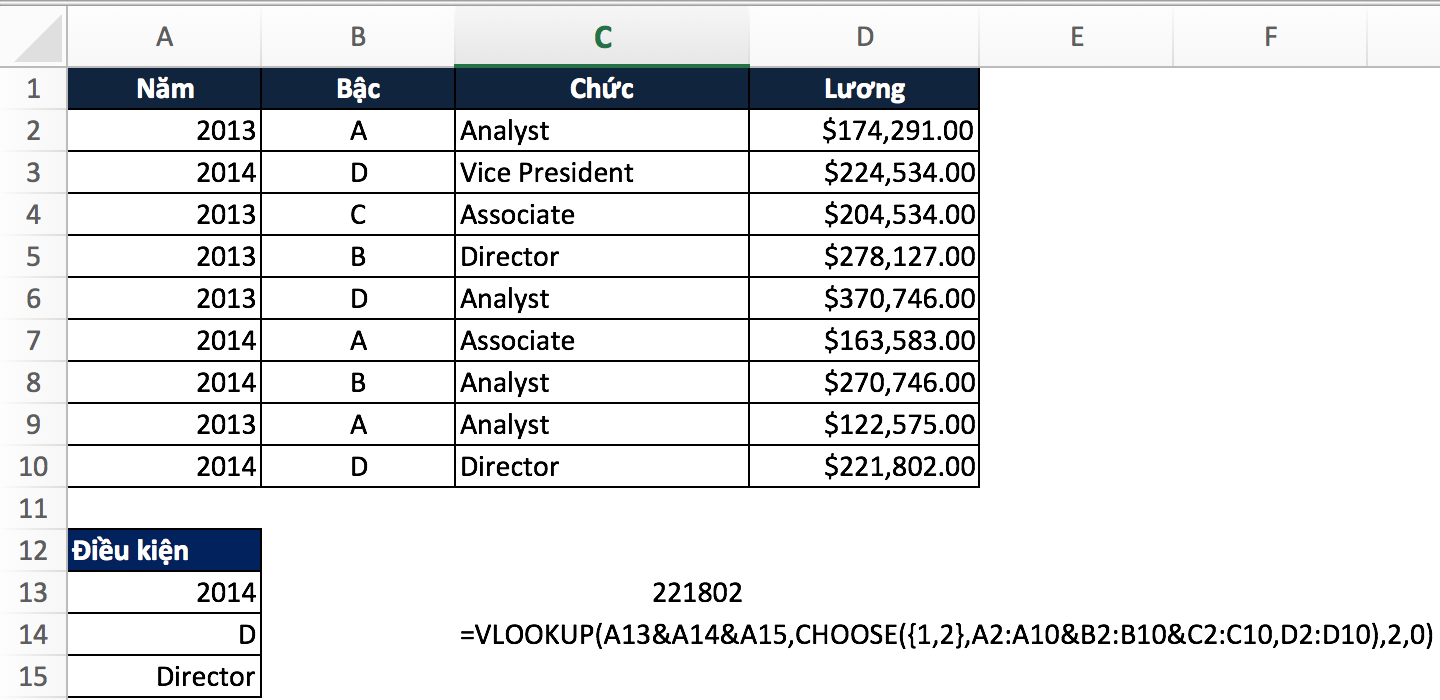Click the Select All corner triangle
This screenshot has height=700, width=1440.
(x=38, y=40)
